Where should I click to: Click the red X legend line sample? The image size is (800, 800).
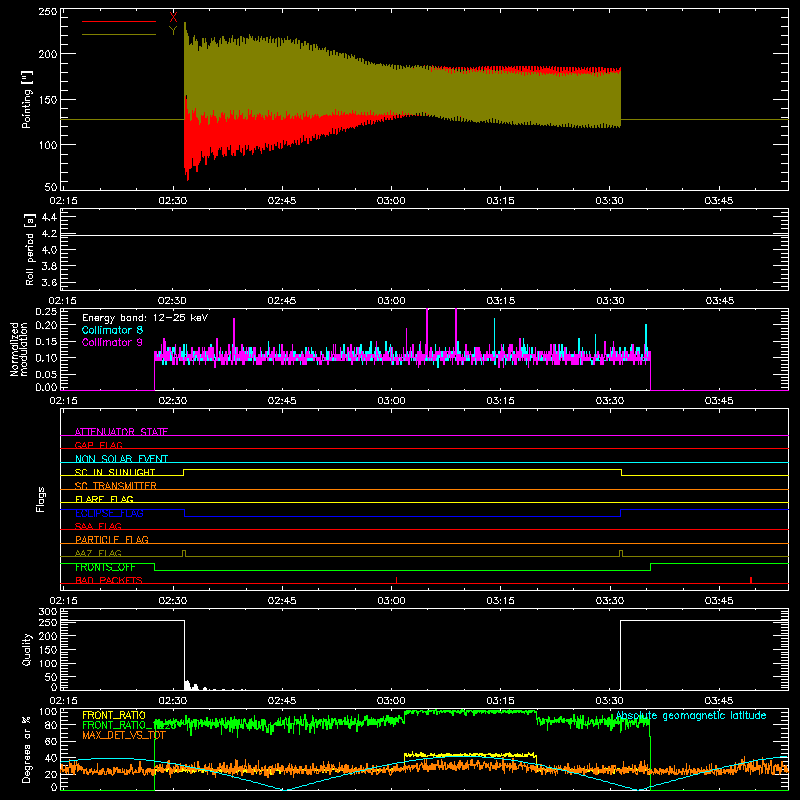click(119, 21)
